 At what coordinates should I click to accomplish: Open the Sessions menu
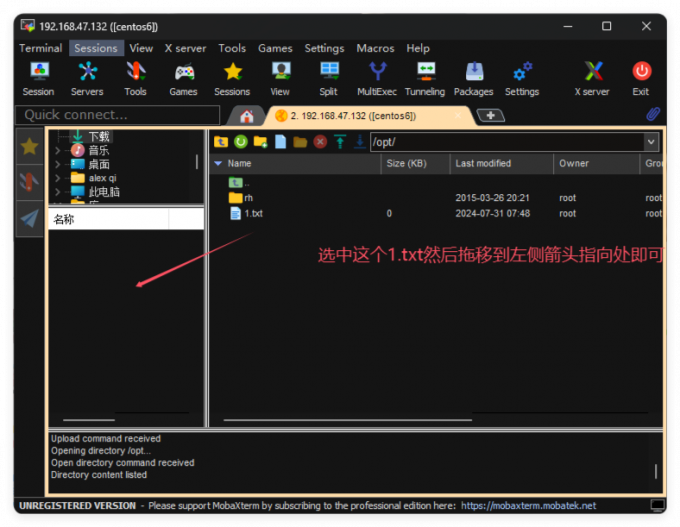coord(96,48)
